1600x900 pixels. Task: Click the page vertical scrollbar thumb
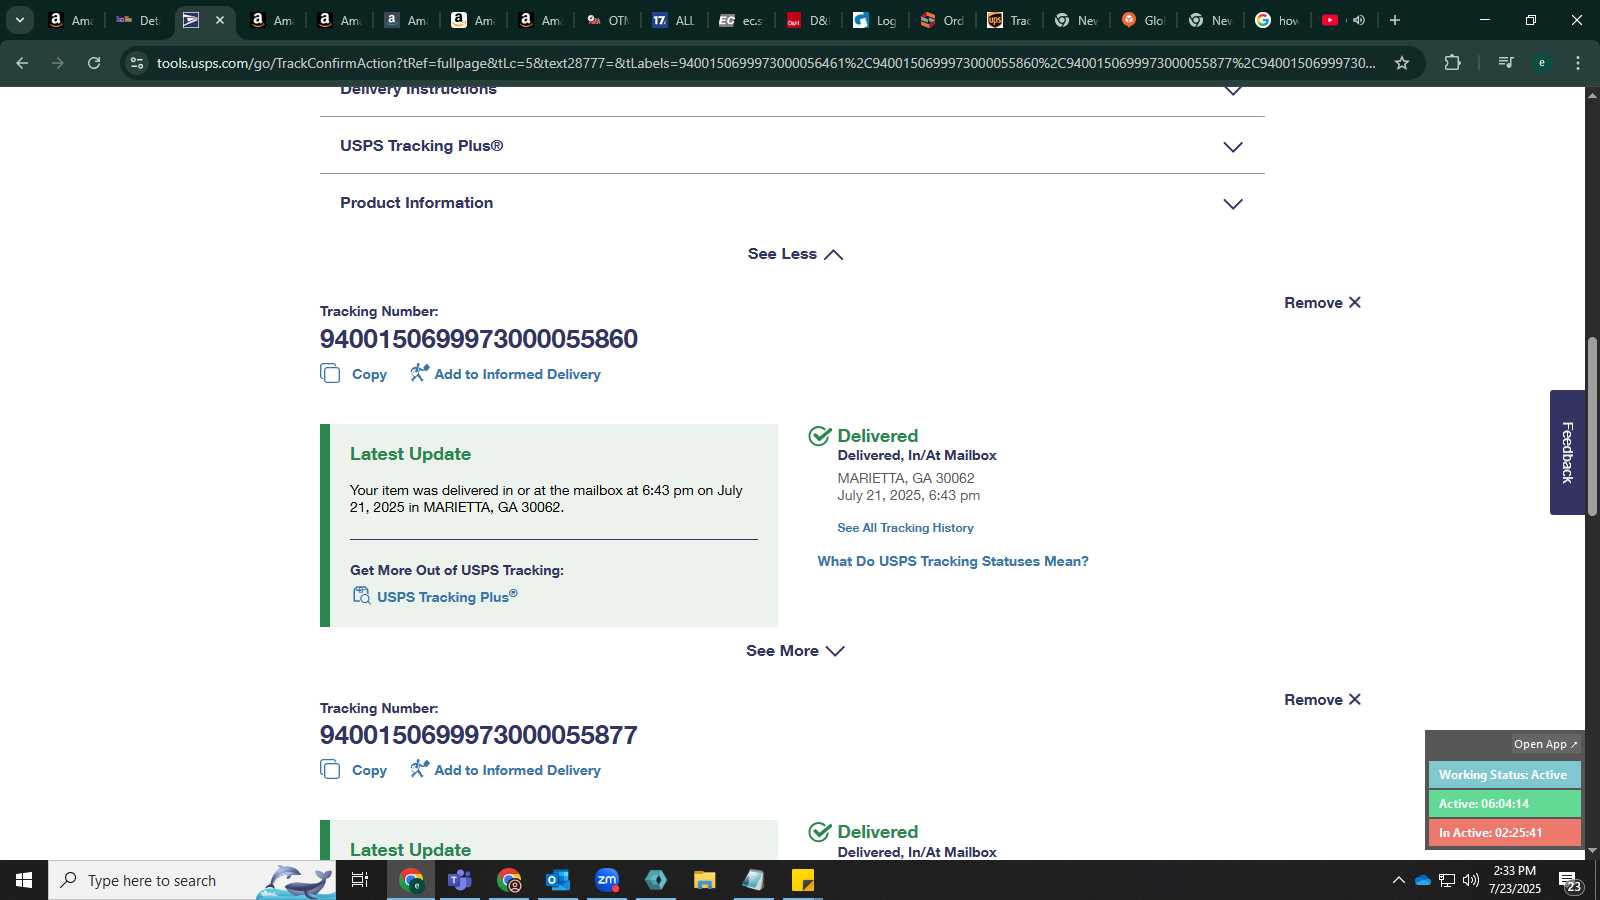[x=1592, y=426]
